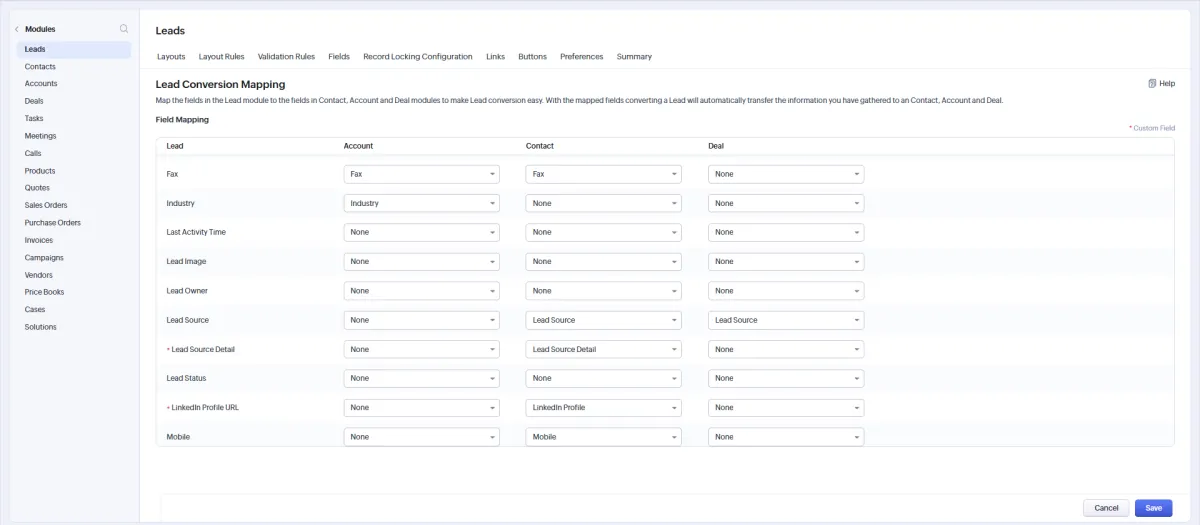This screenshot has width=1200, height=525.
Task: Open the Deal dropdown for Lead Source
Action: tap(785, 320)
